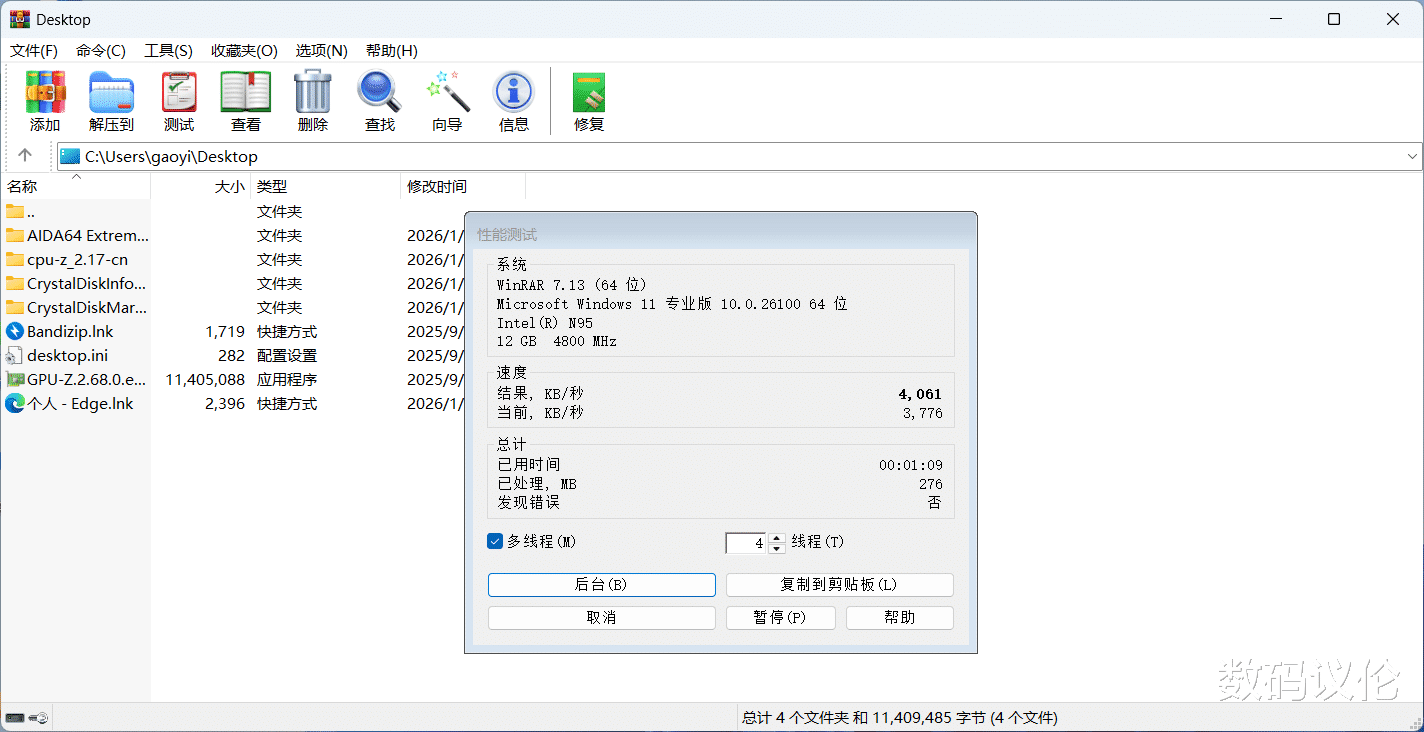Click the type cell "应用程序"

click(x=287, y=379)
